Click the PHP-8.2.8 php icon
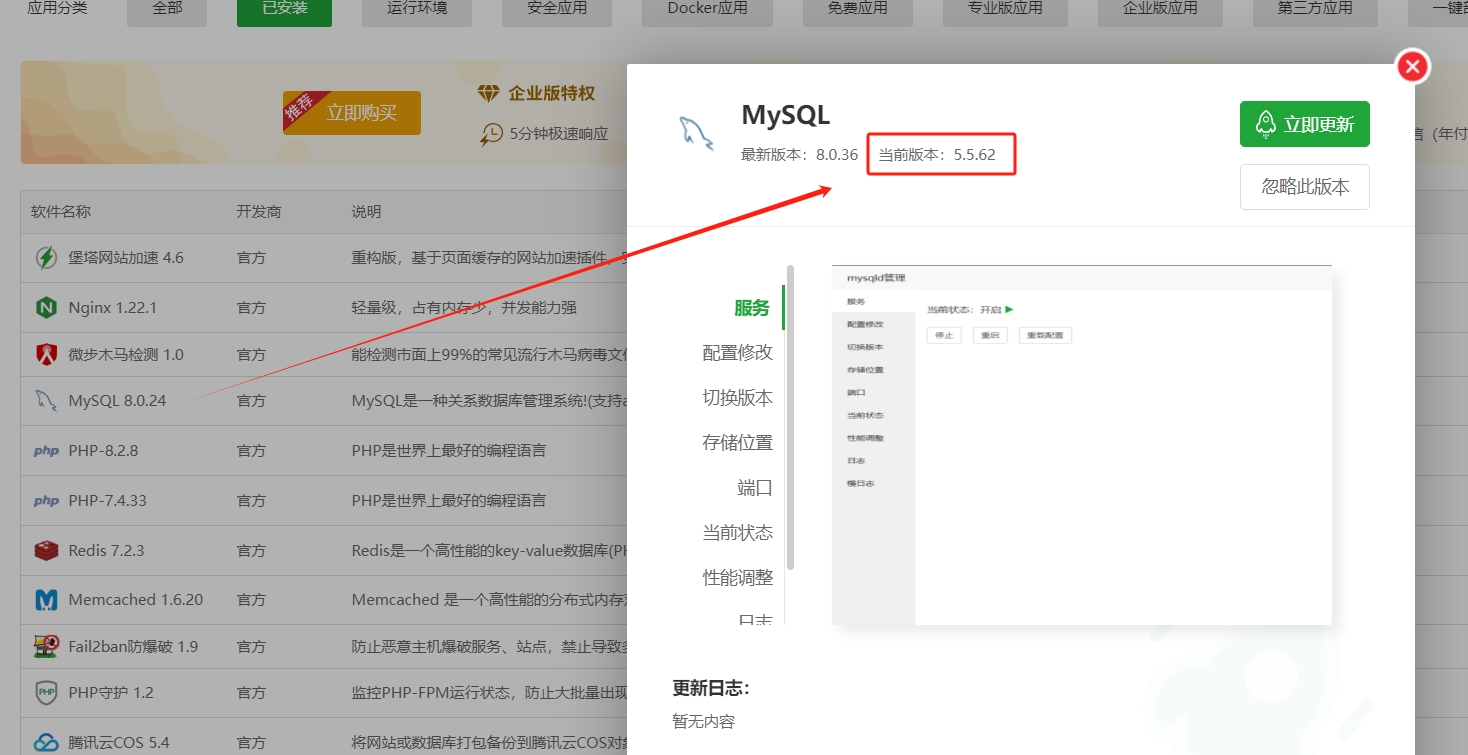Screen dimensions: 1468x755 (46, 451)
